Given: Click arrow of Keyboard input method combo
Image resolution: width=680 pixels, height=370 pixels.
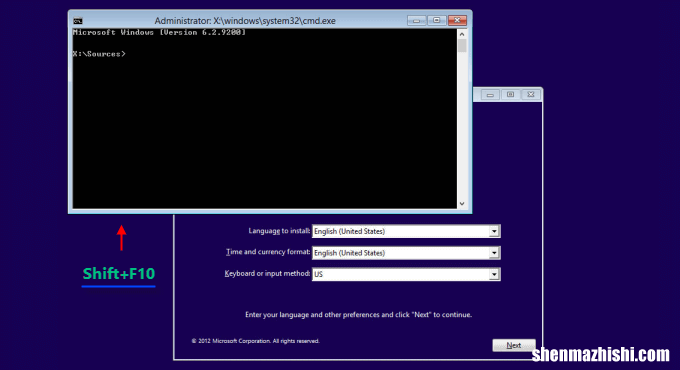Looking at the screenshot, I should (494, 274).
